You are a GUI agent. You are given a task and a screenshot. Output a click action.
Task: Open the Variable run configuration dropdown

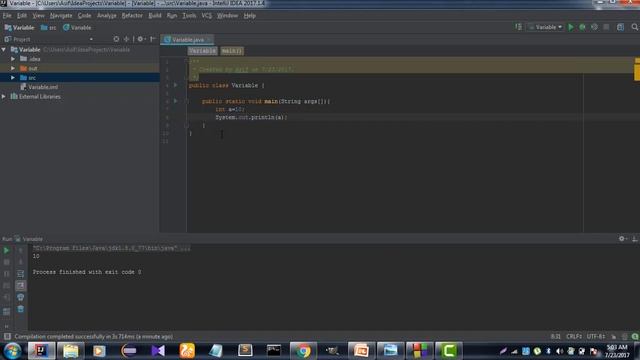pos(546,27)
